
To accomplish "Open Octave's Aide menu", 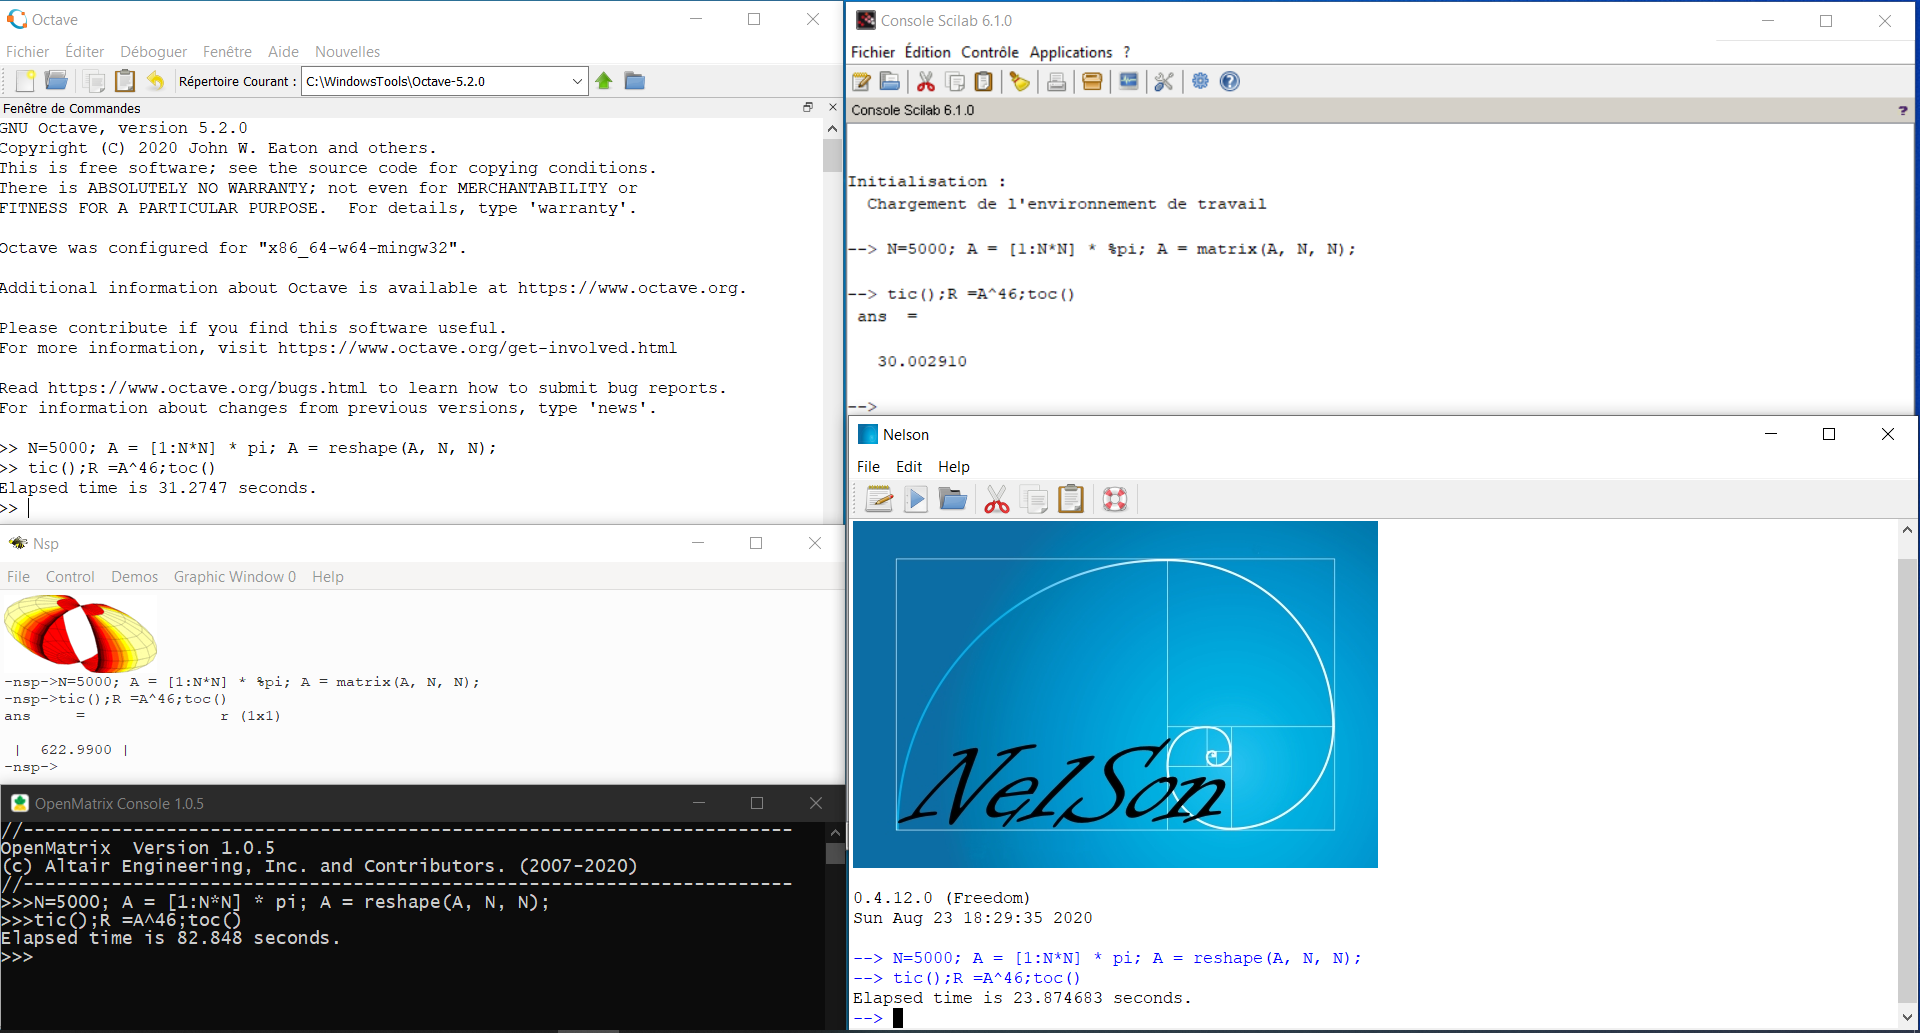I will click(283, 52).
